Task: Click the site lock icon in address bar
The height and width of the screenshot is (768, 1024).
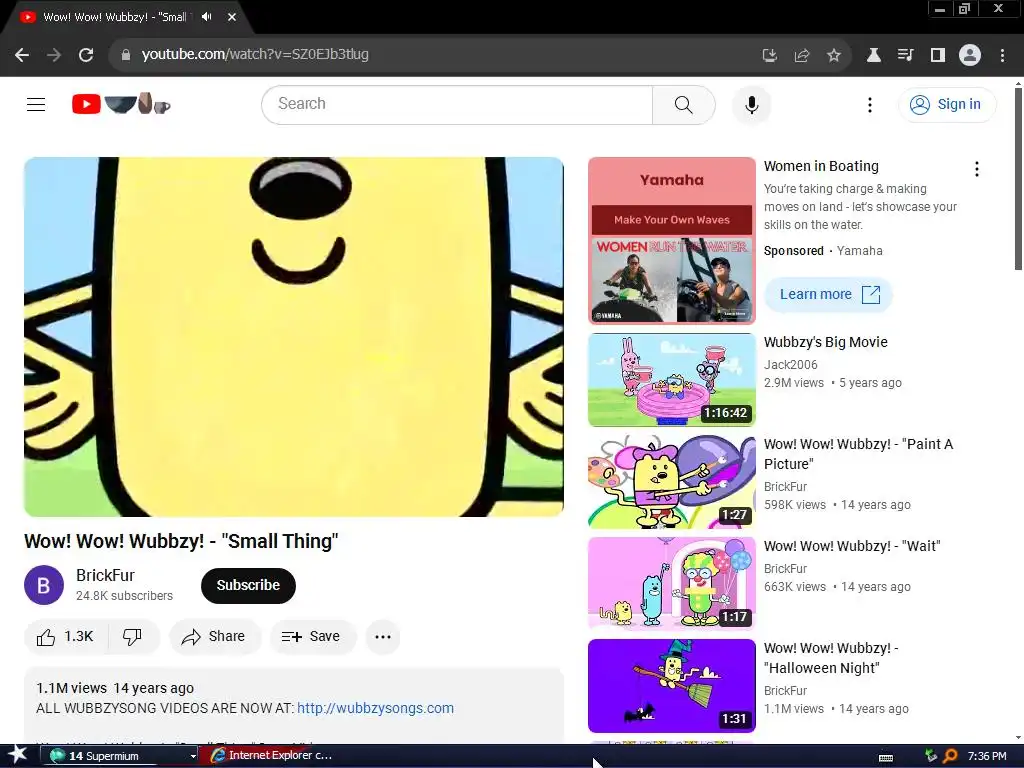Action: pyautogui.click(x=126, y=55)
